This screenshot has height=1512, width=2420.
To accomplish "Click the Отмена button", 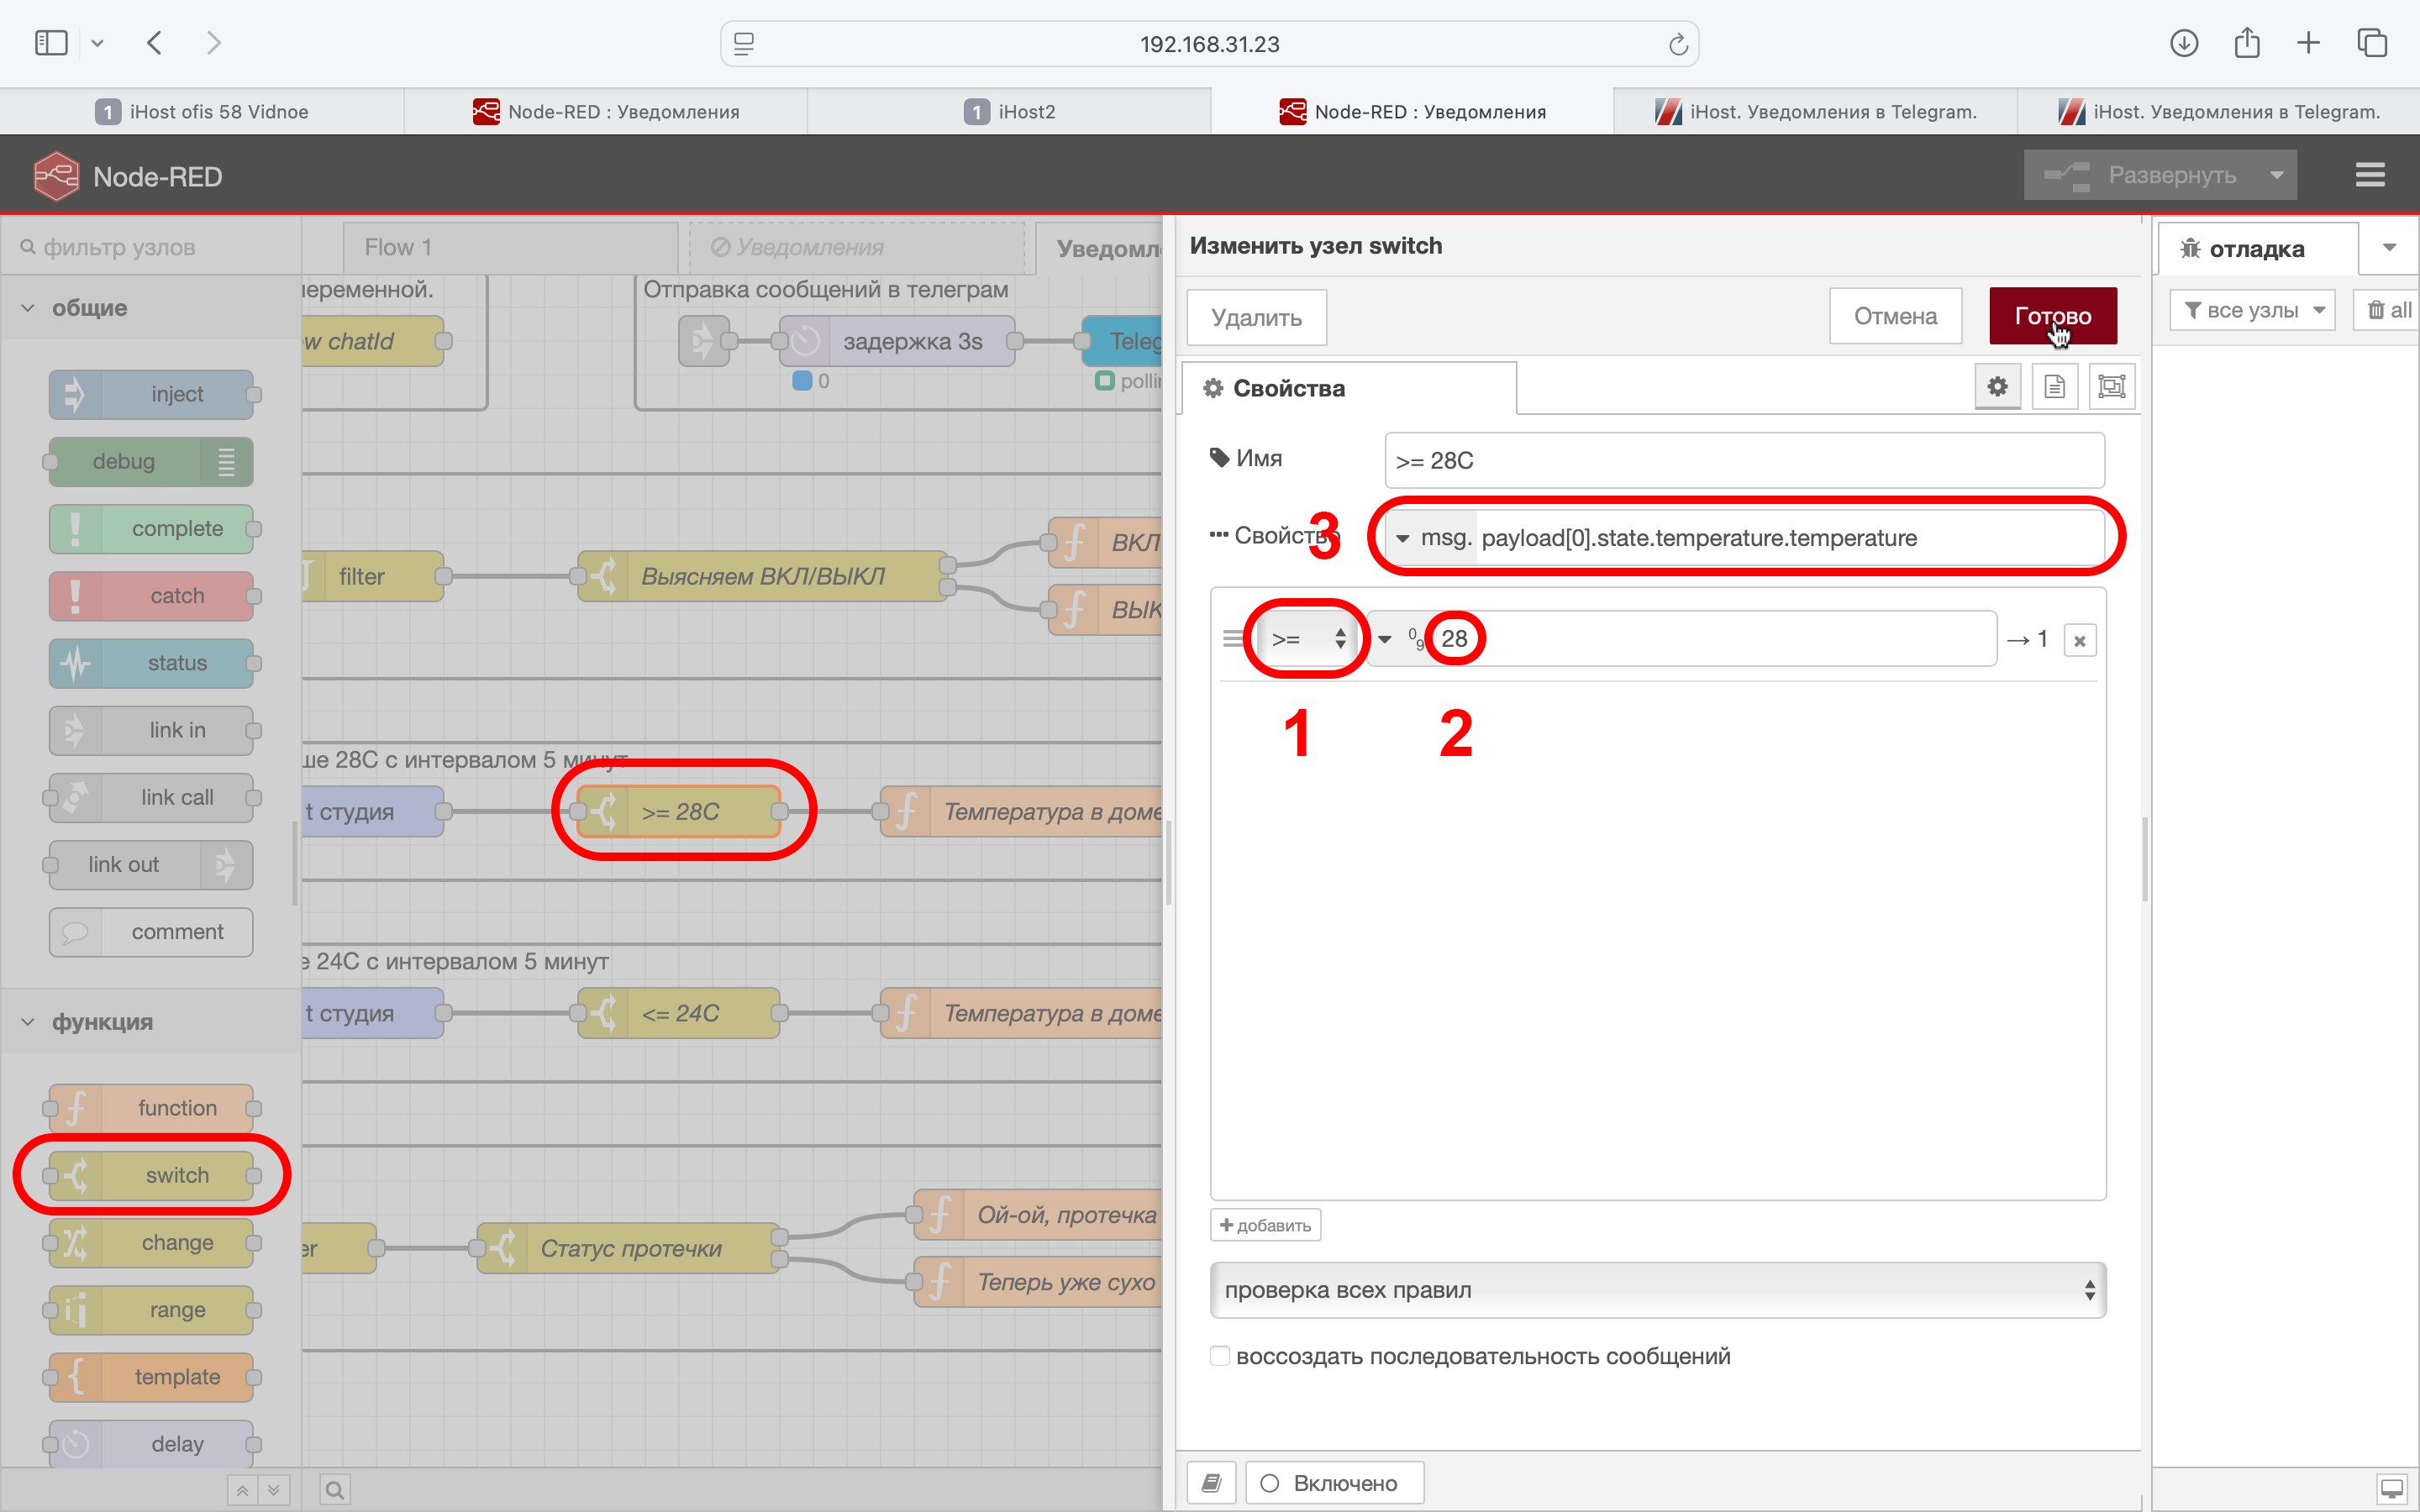I will coord(1894,317).
